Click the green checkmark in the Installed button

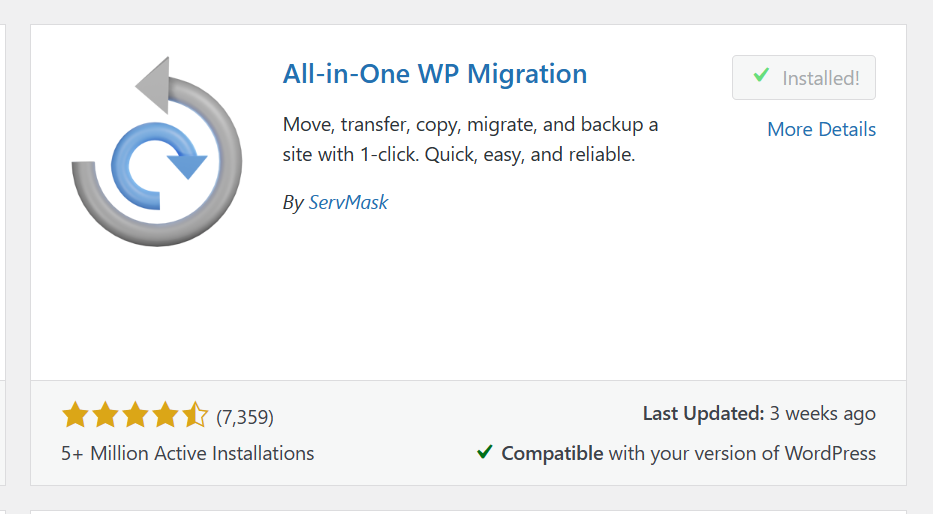click(x=761, y=75)
